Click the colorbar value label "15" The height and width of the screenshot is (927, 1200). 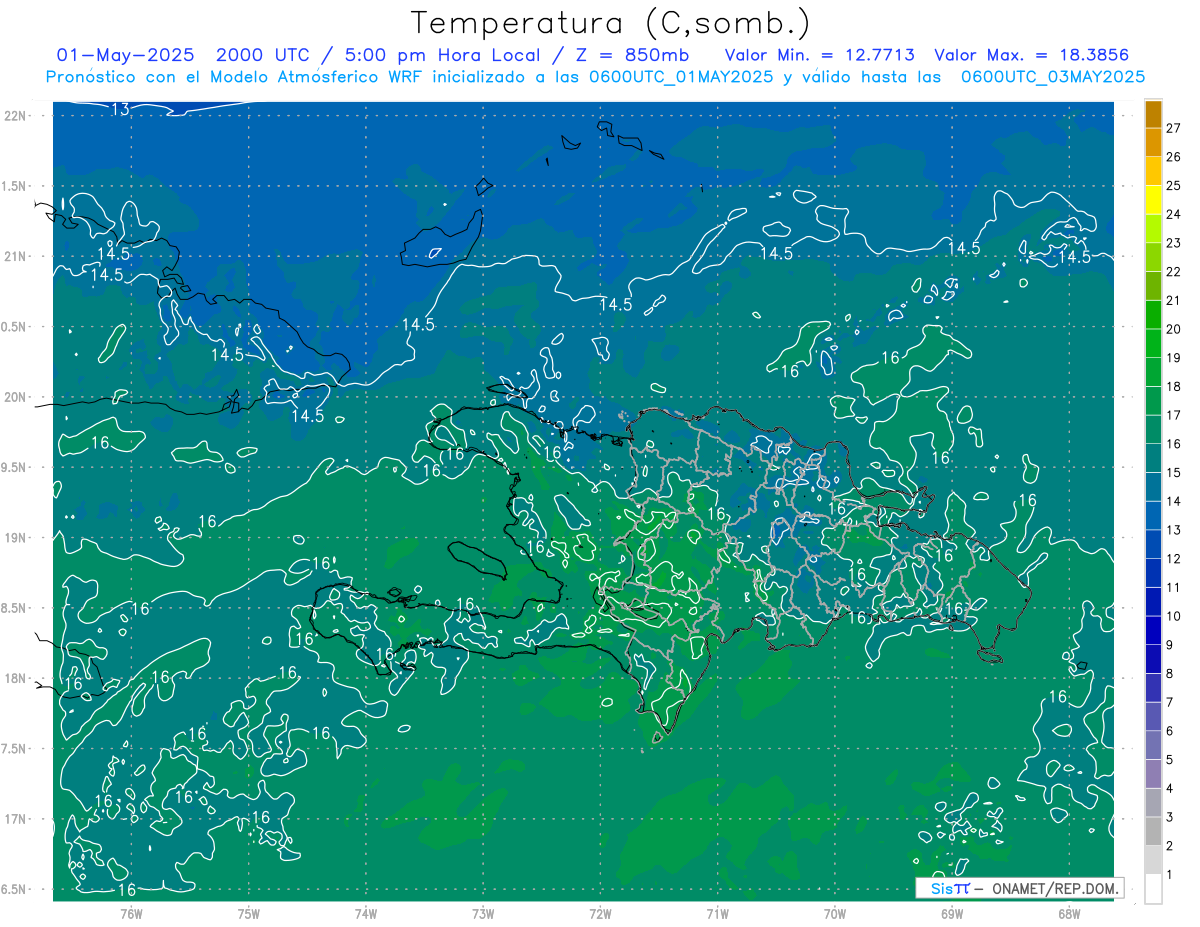point(1174,473)
